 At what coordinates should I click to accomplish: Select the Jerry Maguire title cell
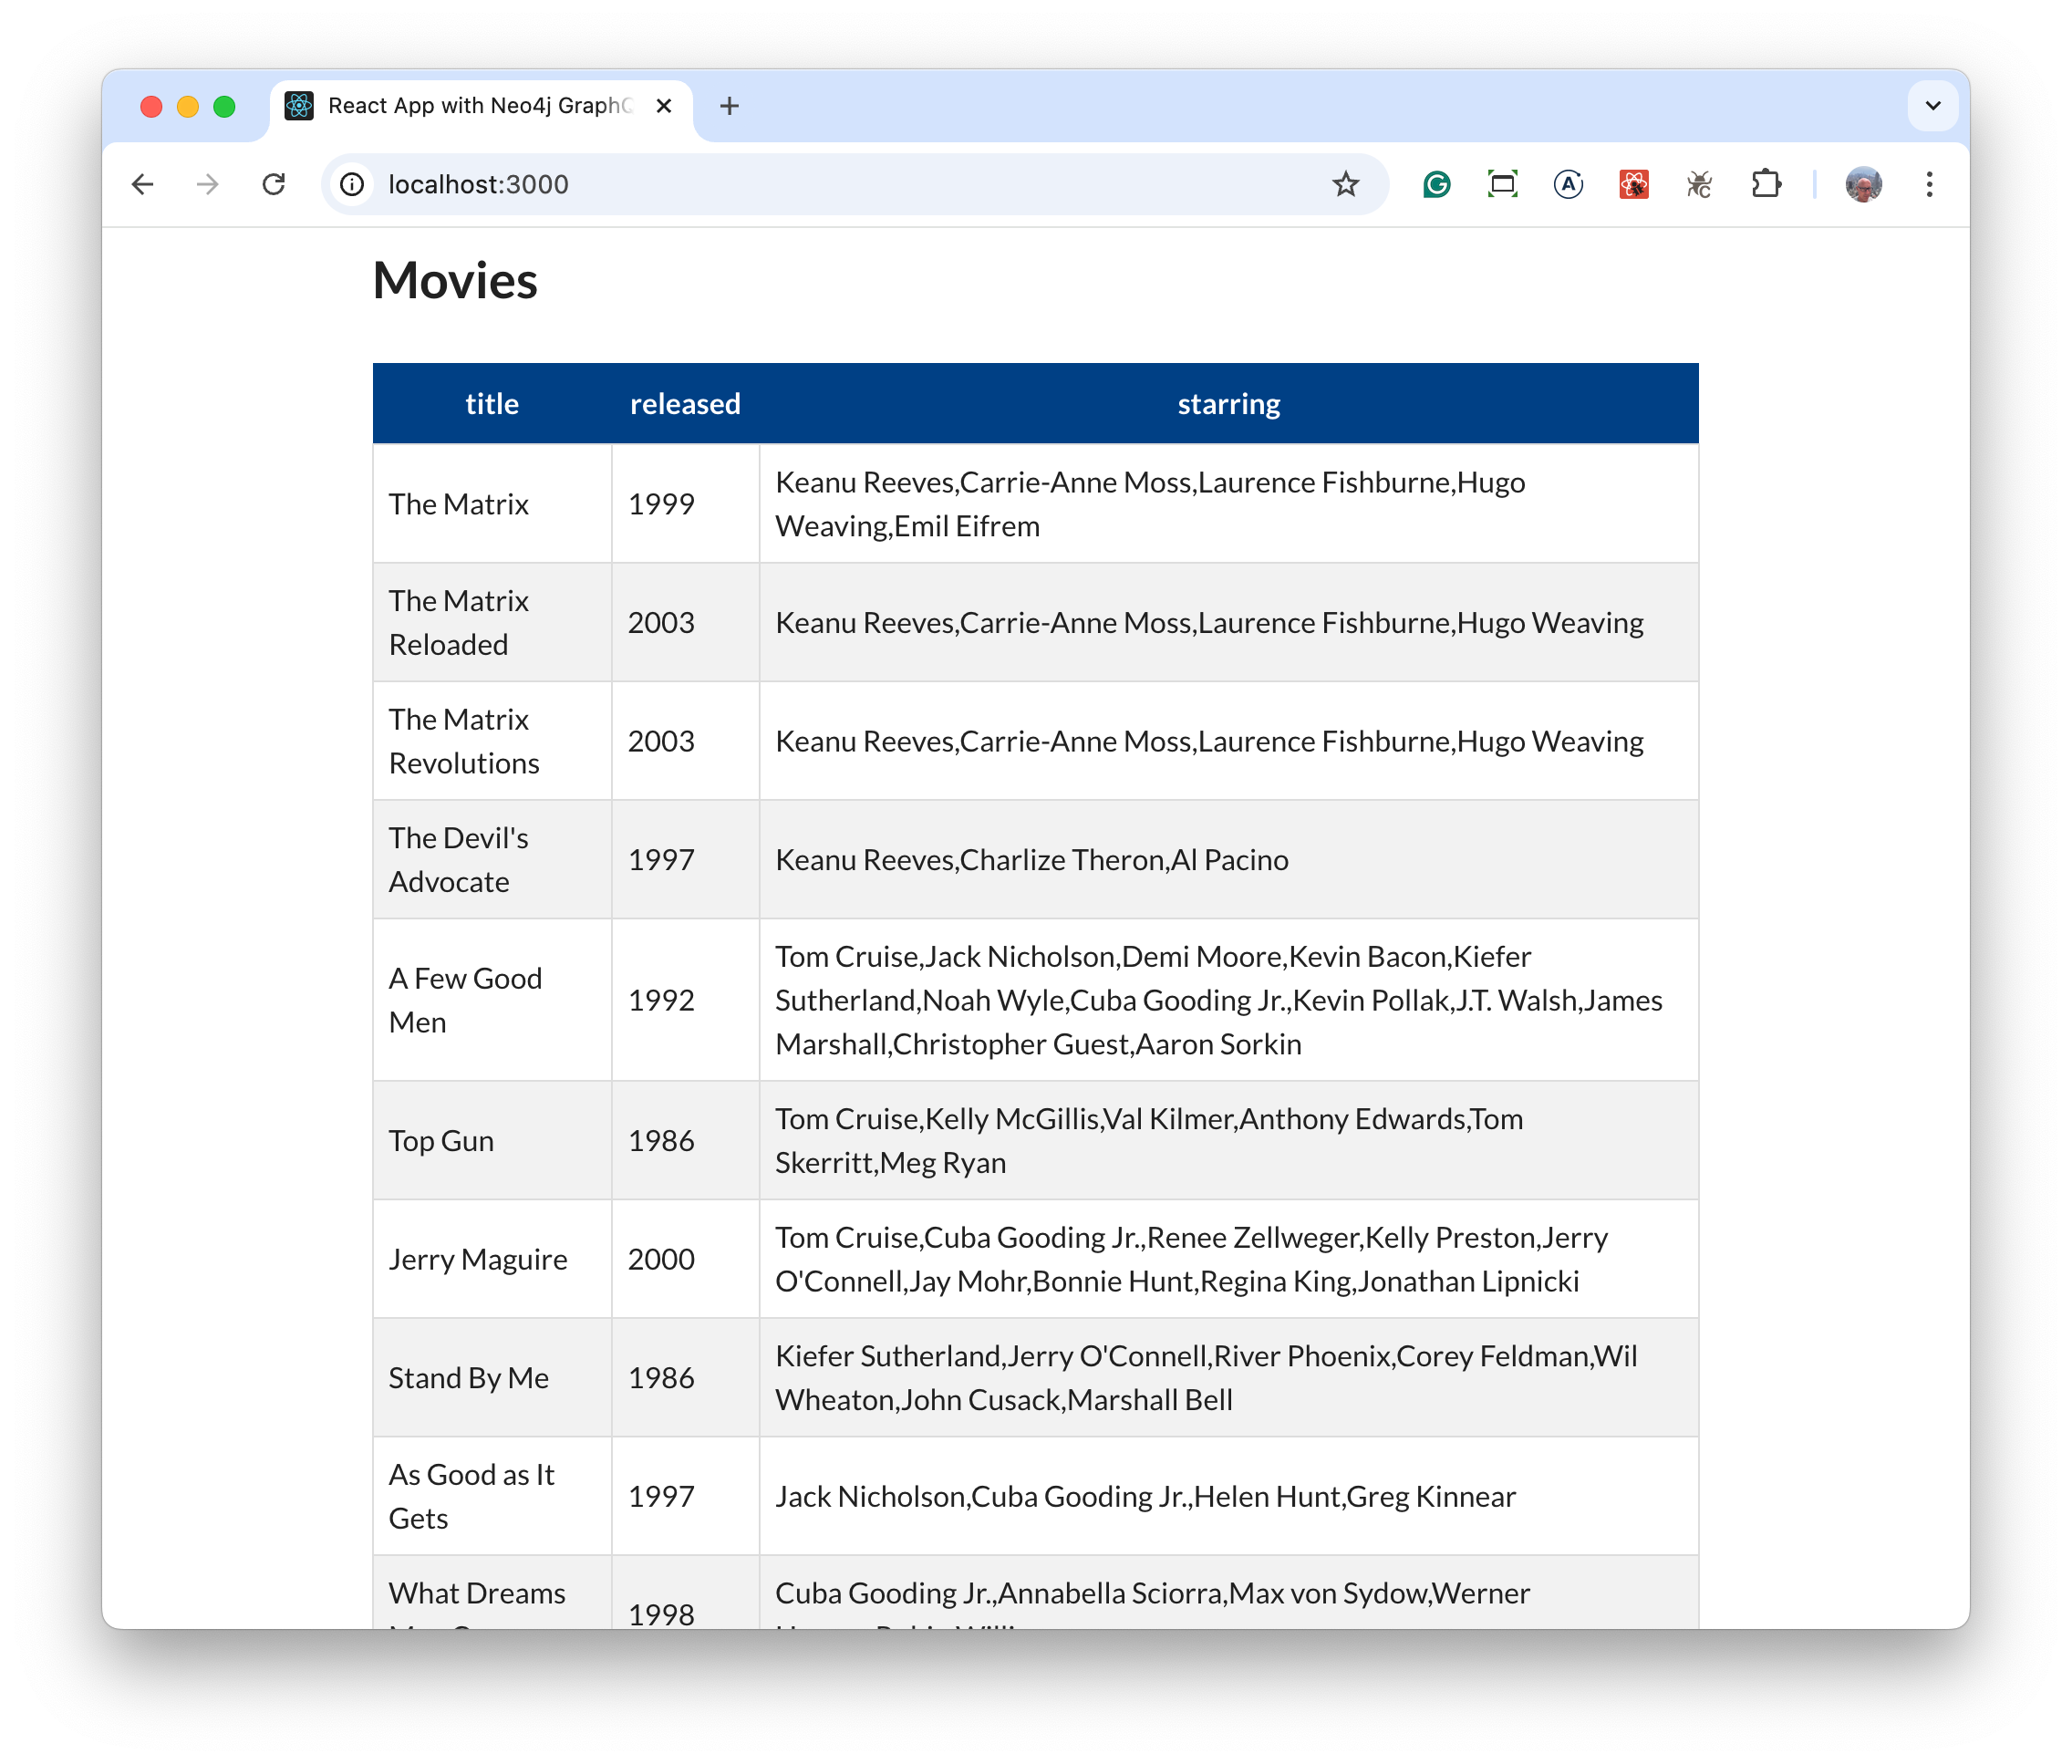[492, 1259]
